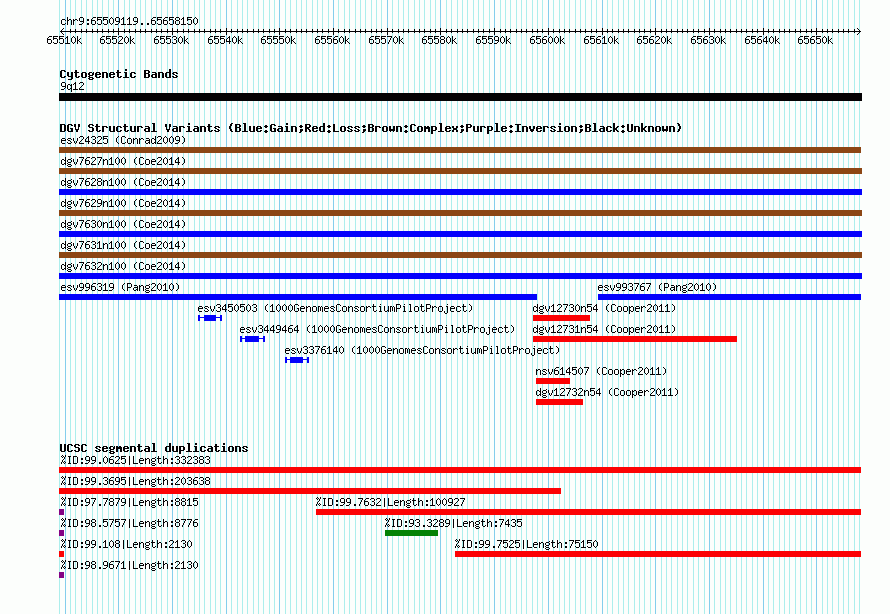This screenshot has width=890, height=614.
Task: Click the 65600k ruler tick label
Action: coord(547,40)
